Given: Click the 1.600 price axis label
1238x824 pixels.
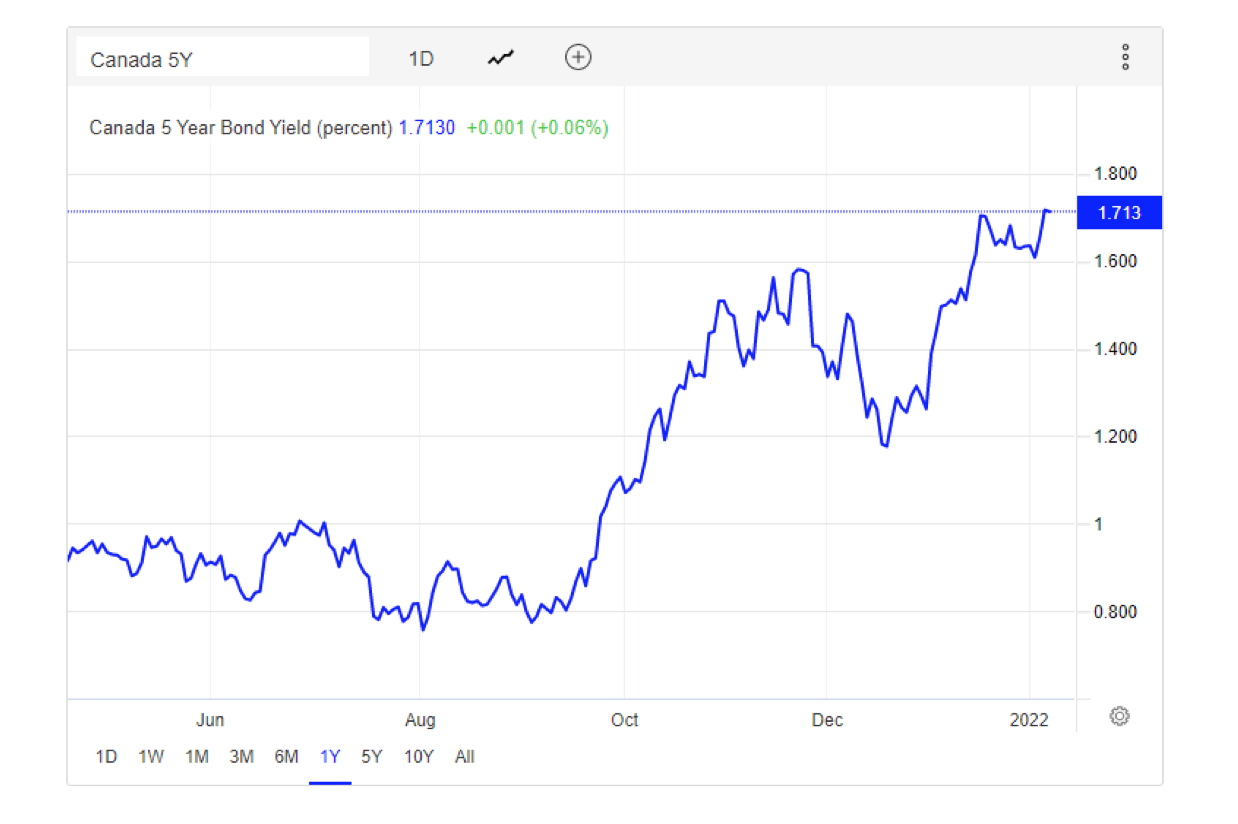Looking at the screenshot, I should (x=1116, y=261).
